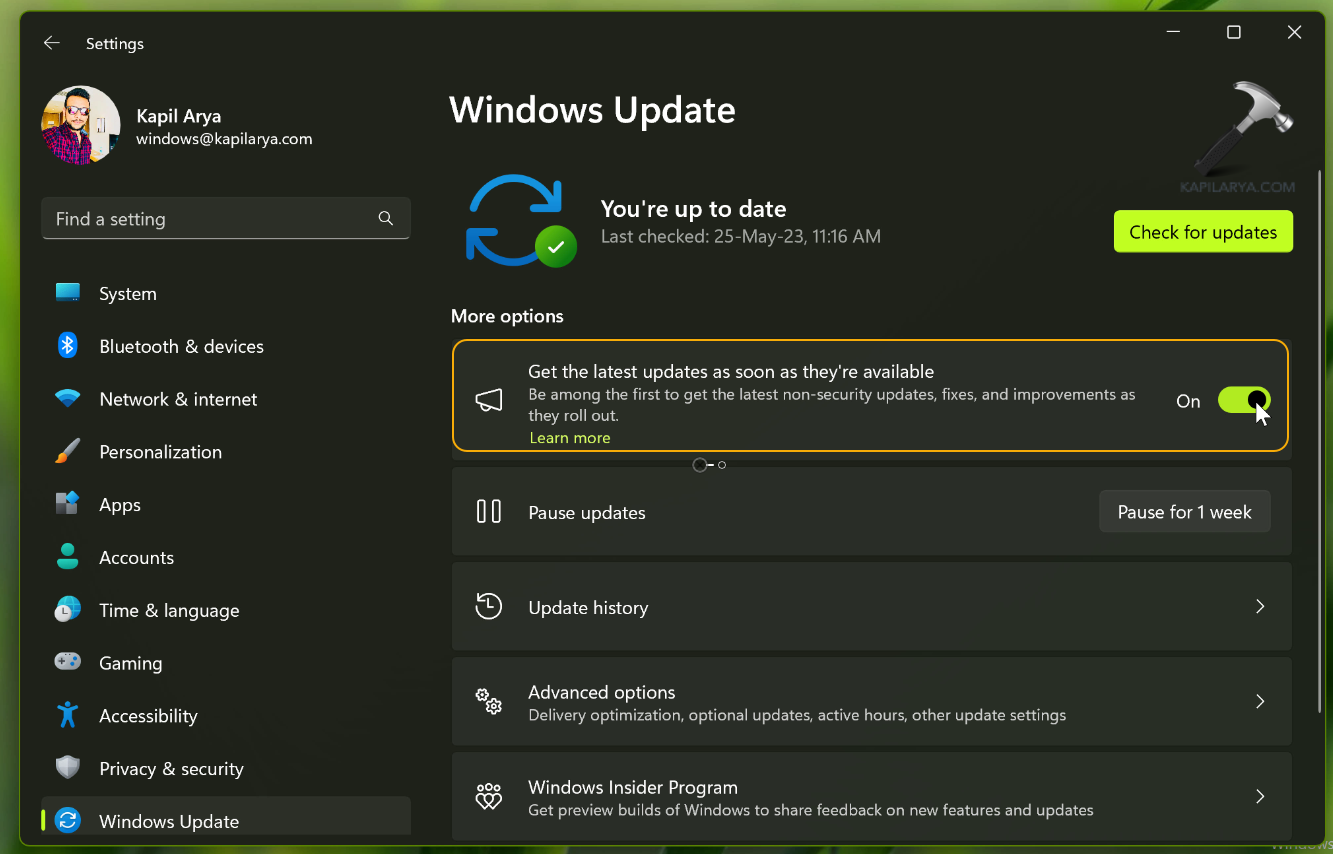The width and height of the screenshot is (1333, 854).
Task: Click the Personalization paintbrush icon
Action: coord(68,452)
